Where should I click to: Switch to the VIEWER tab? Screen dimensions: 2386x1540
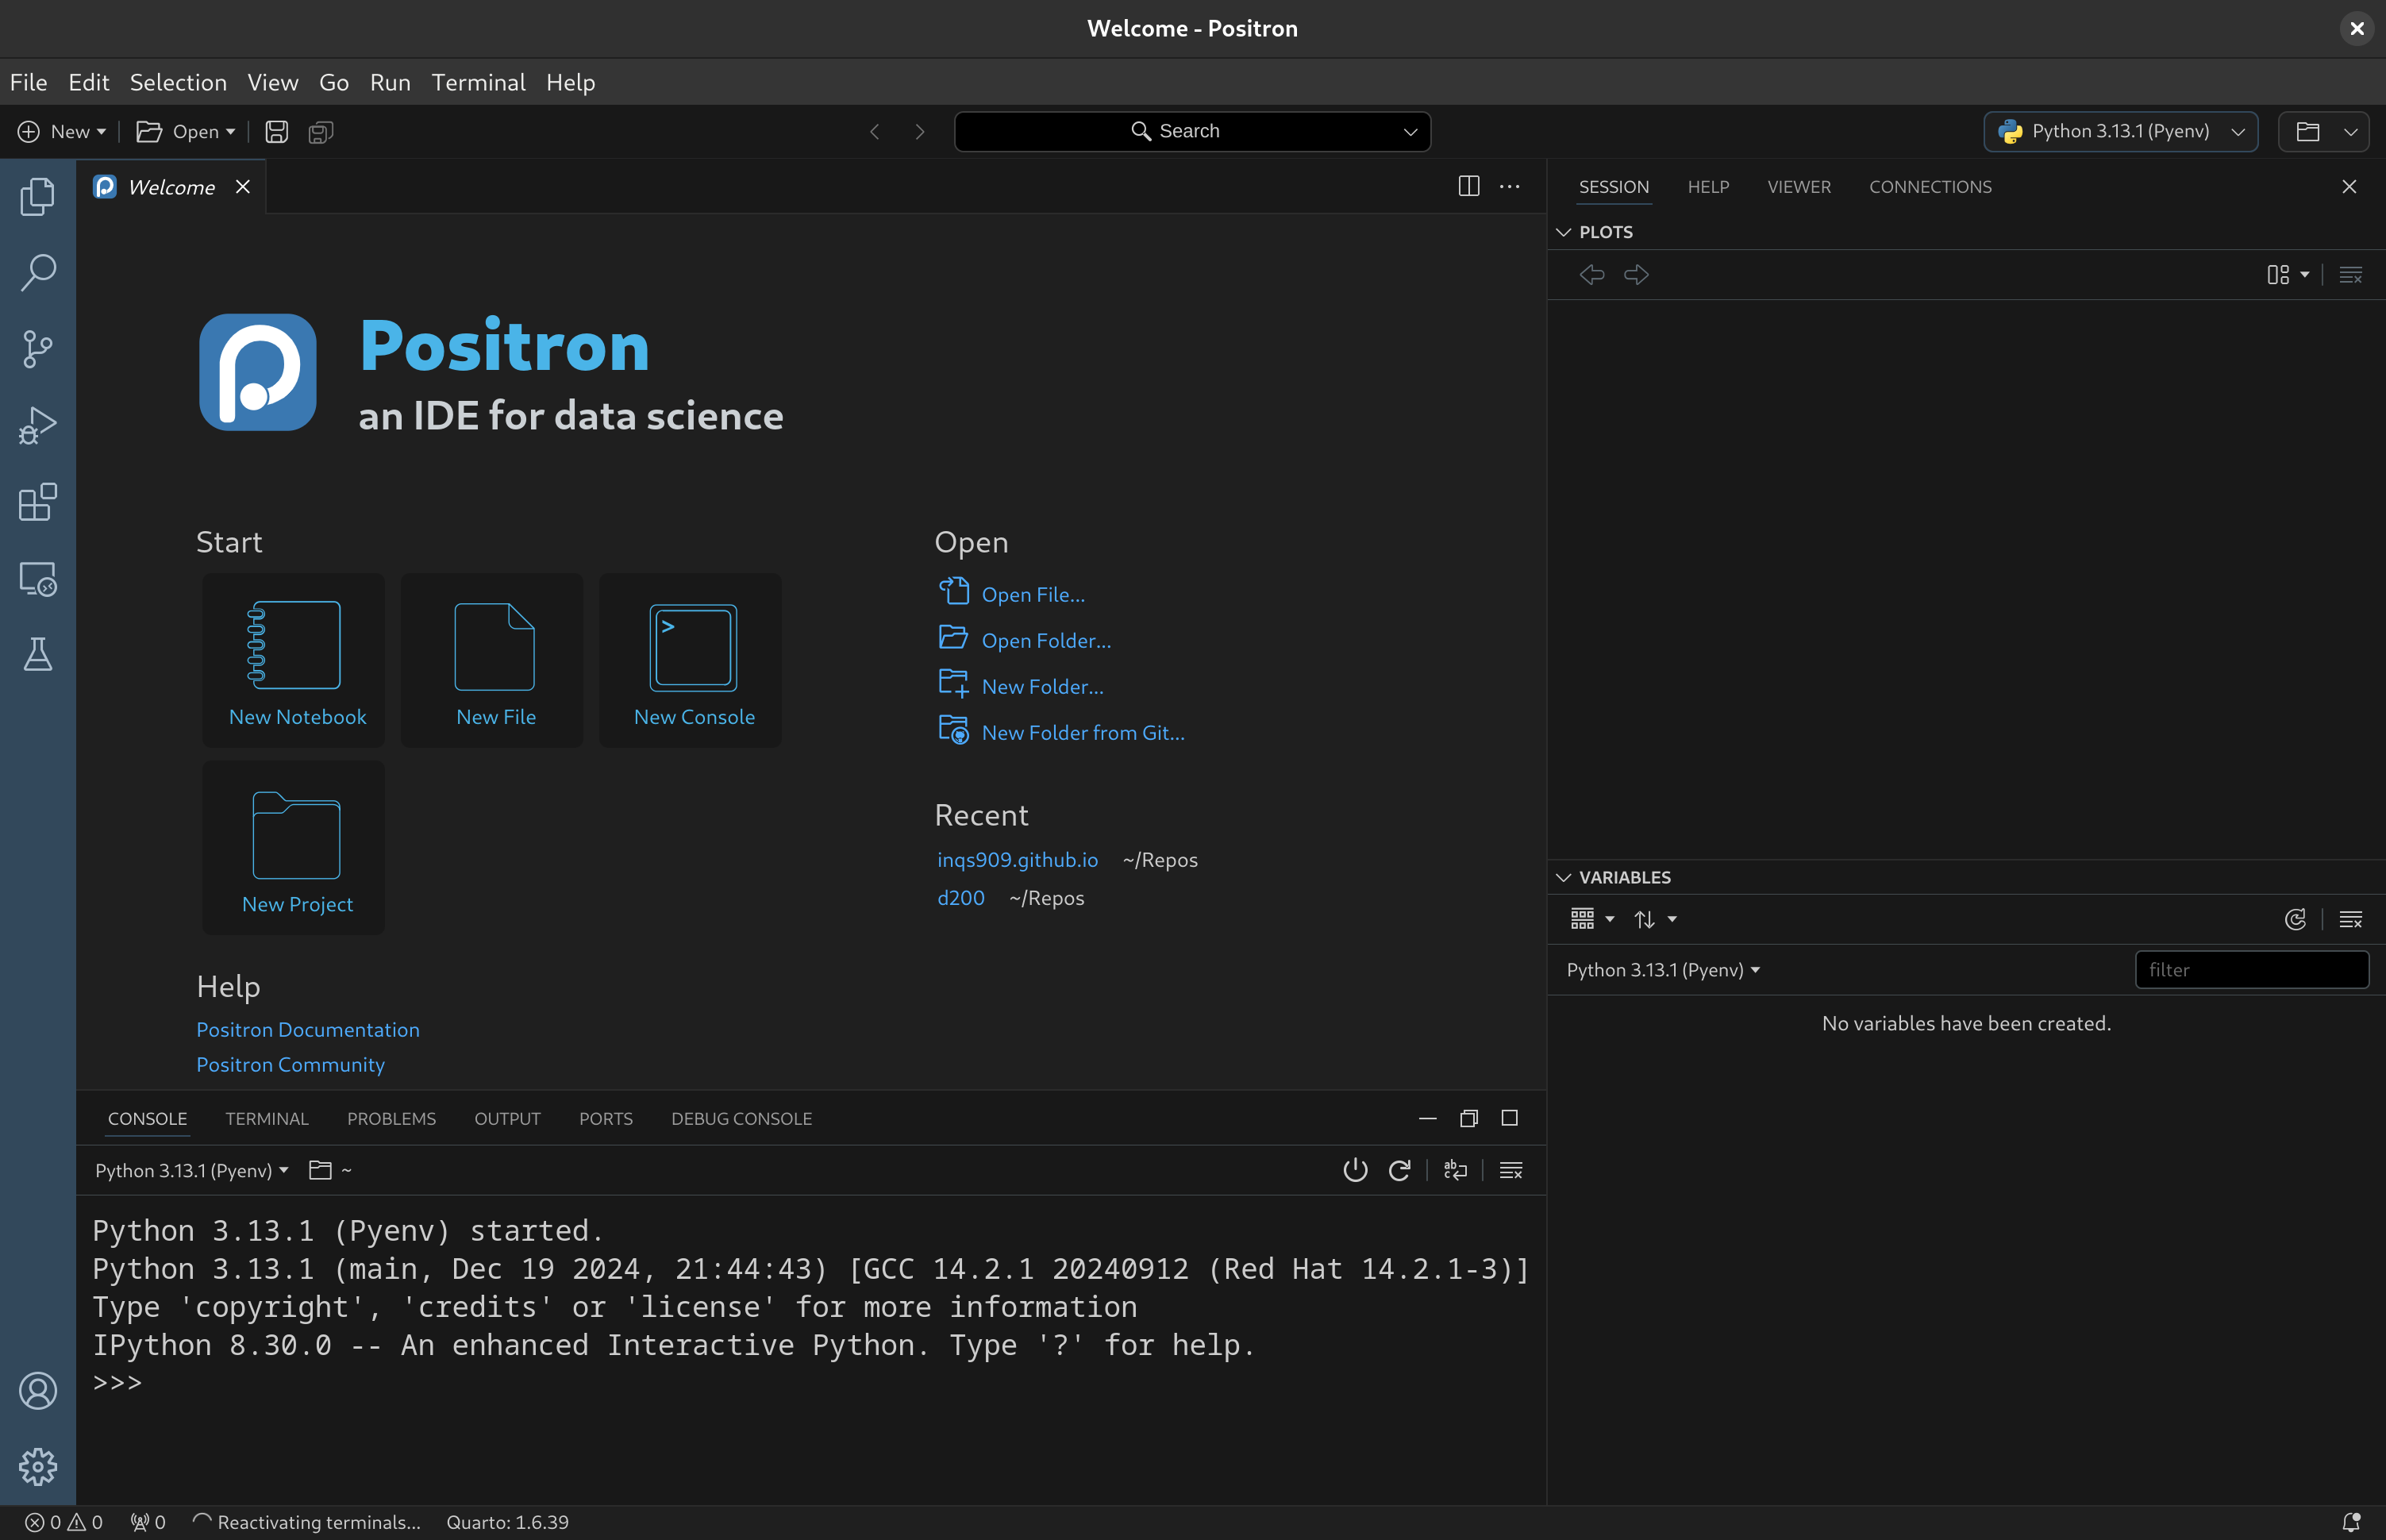tap(1798, 186)
